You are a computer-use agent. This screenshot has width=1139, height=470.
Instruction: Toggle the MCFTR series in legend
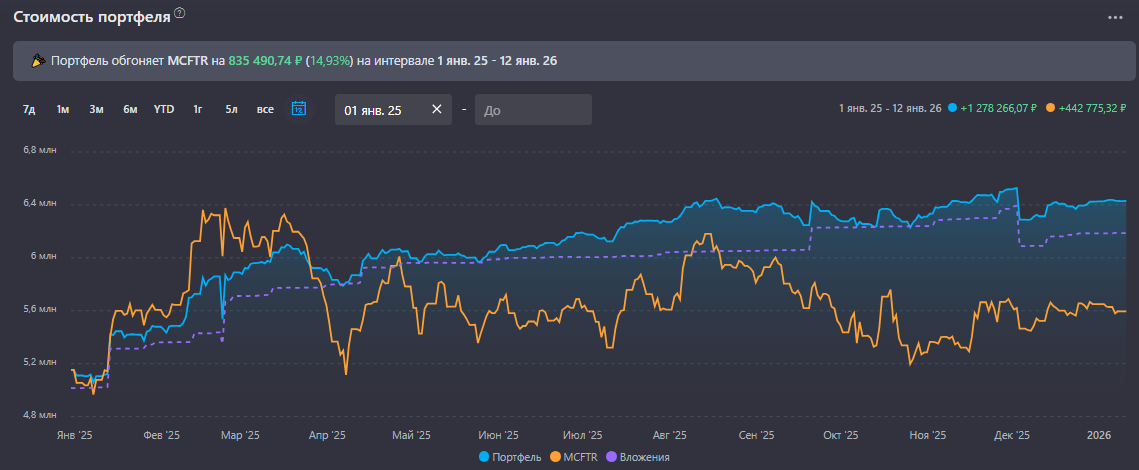(x=573, y=457)
